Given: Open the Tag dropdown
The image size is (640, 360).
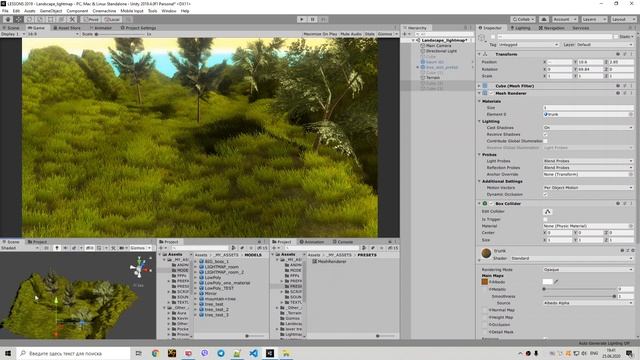Looking at the screenshot, I should [529, 44].
